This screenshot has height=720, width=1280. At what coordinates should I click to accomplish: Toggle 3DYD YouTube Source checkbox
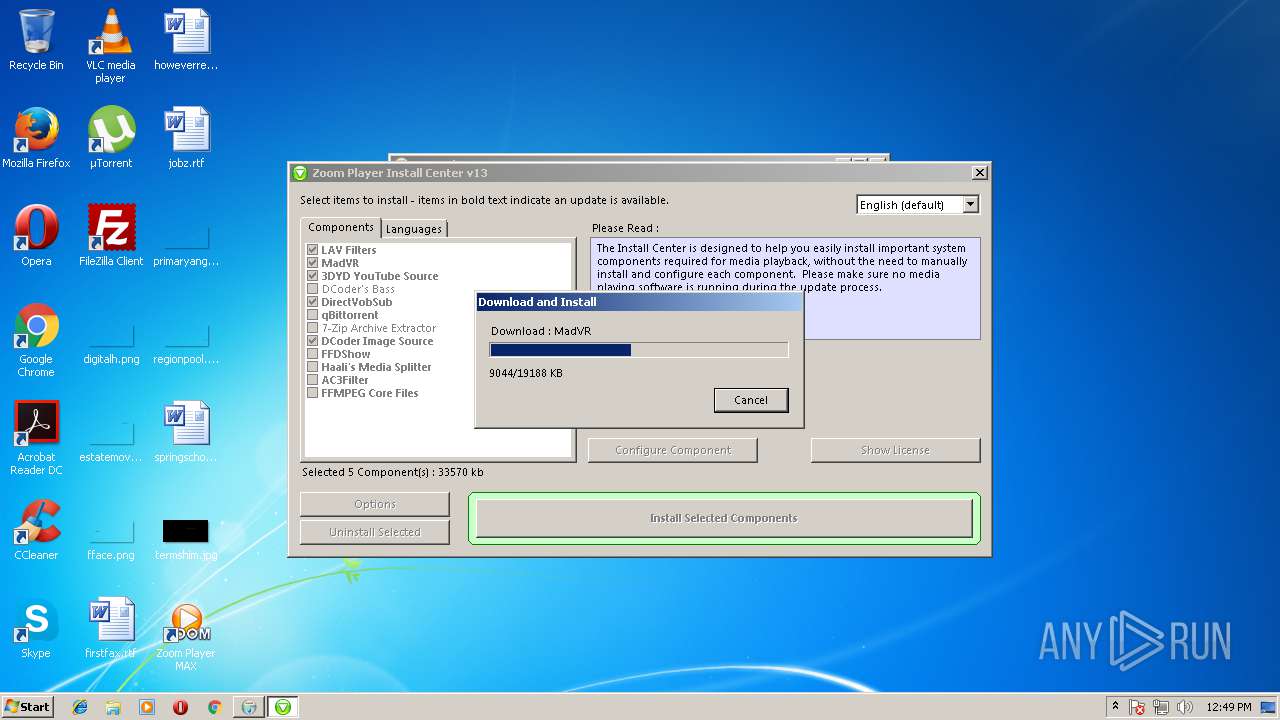click(x=313, y=276)
